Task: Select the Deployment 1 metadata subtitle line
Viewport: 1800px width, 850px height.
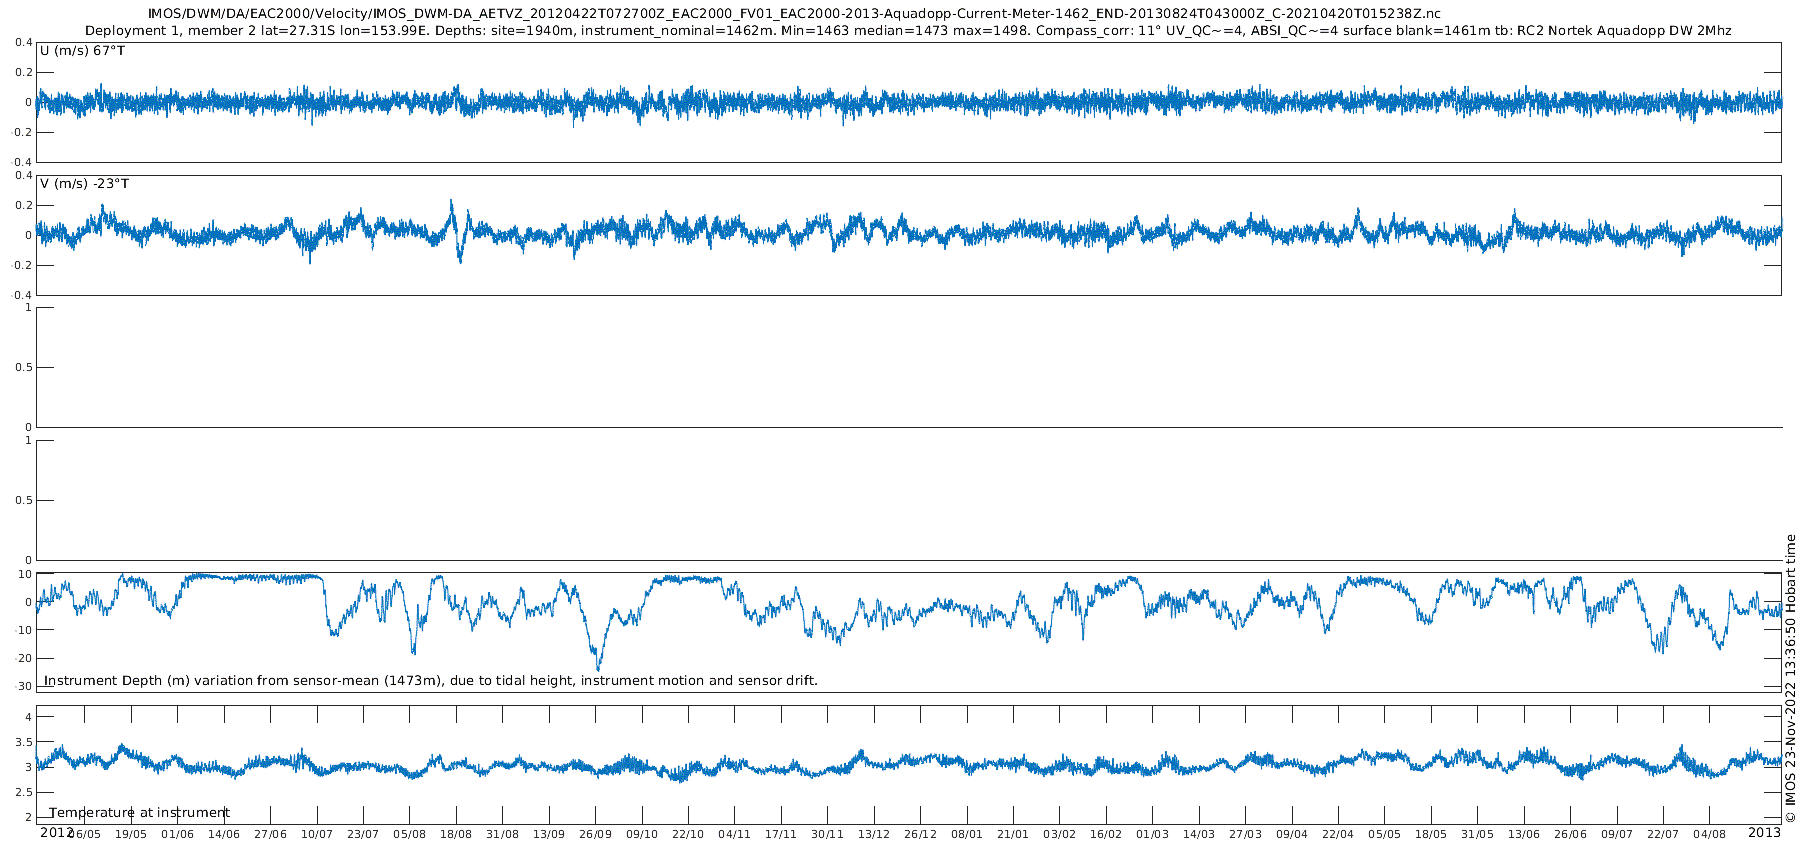Action: [x=908, y=31]
